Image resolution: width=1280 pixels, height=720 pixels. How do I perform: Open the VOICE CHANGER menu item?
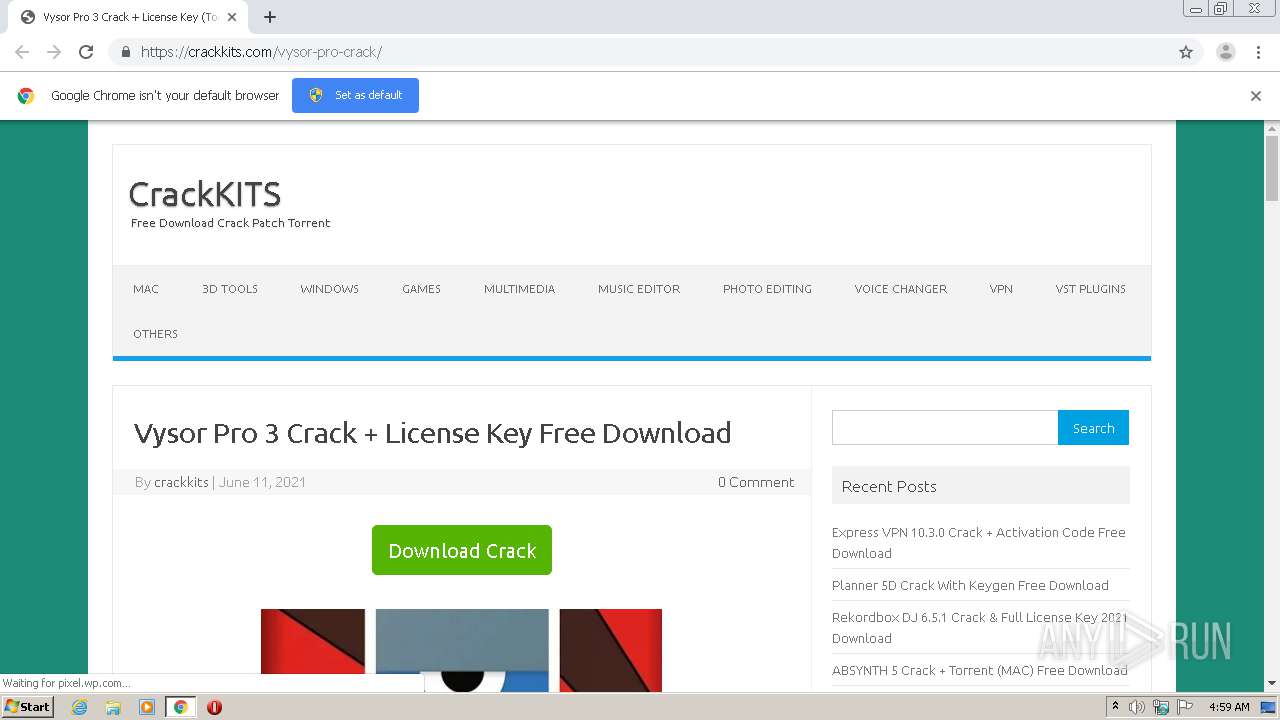900,289
